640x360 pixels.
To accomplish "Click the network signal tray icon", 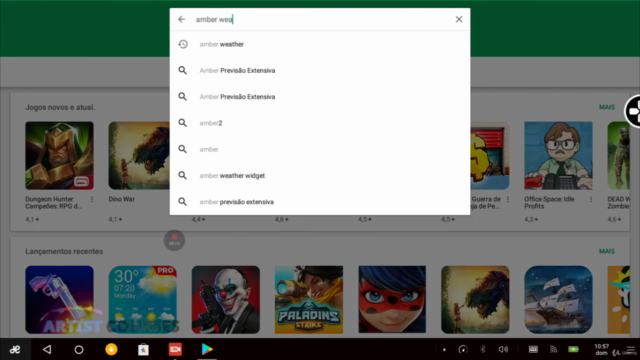I will [553, 349].
